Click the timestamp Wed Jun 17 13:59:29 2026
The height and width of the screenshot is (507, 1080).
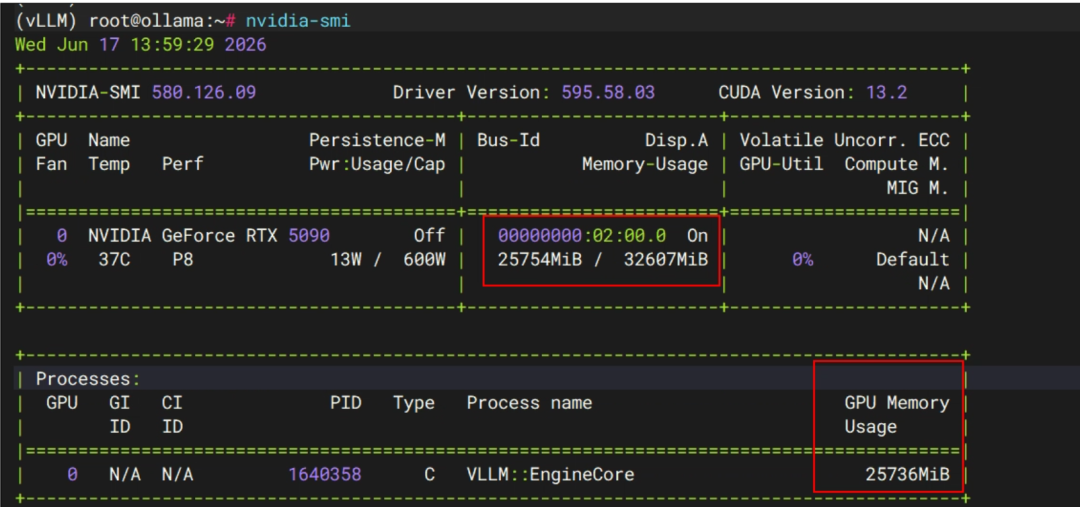[x=141, y=45]
